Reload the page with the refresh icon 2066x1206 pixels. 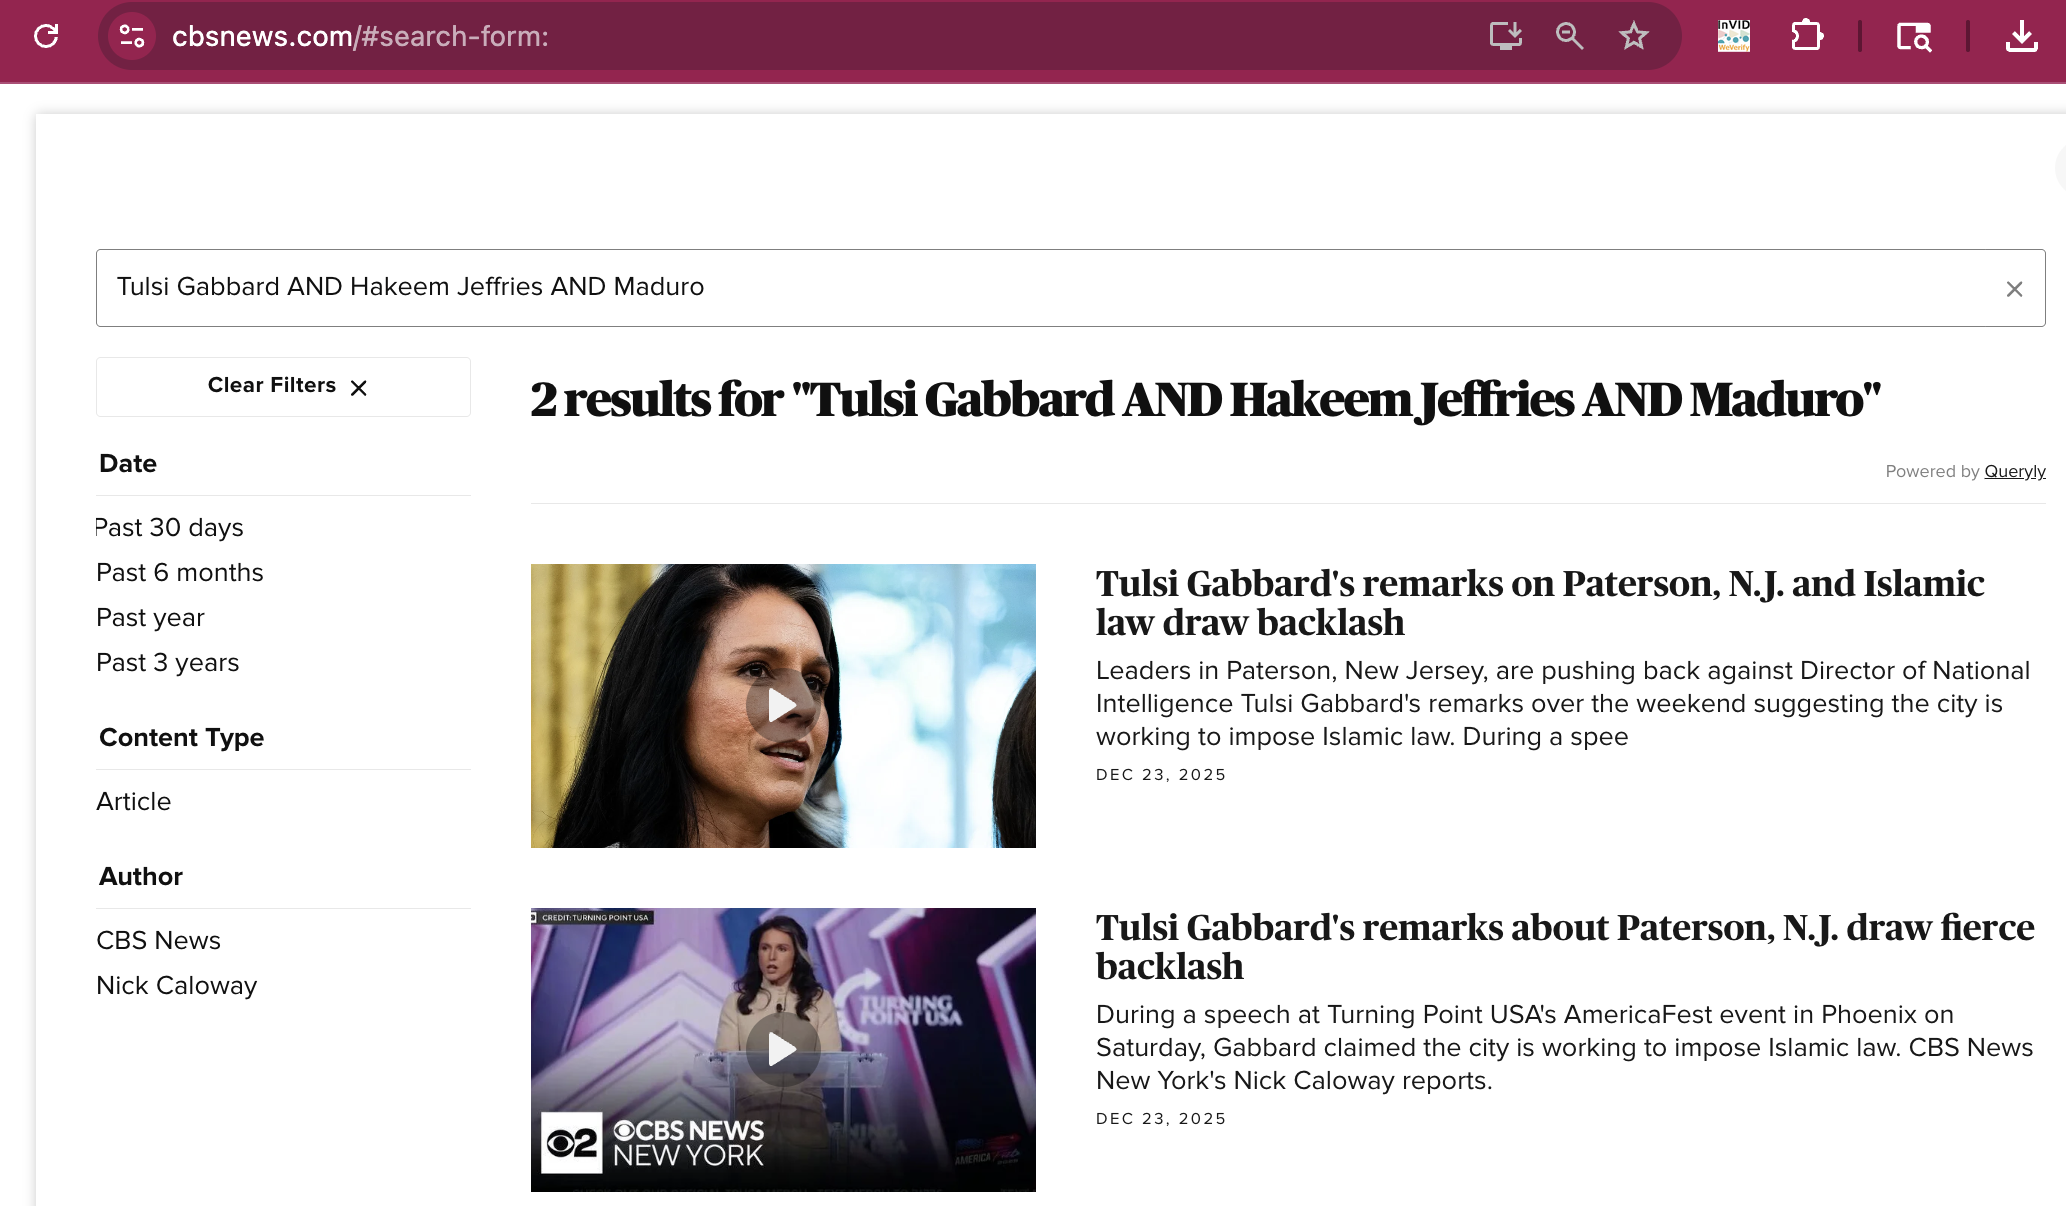(x=46, y=36)
